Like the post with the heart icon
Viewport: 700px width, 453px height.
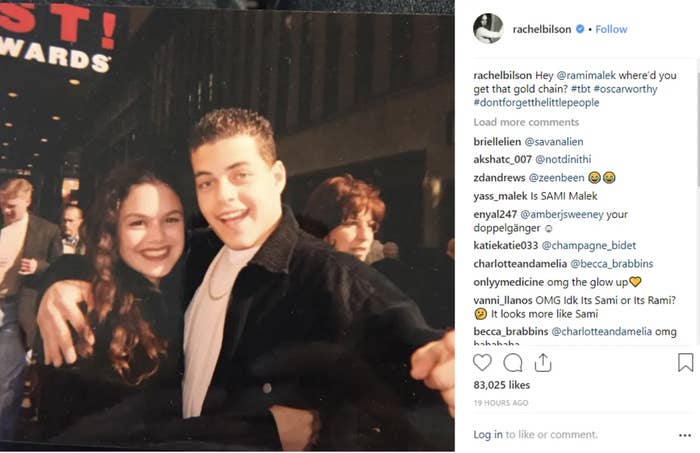(x=482, y=362)
